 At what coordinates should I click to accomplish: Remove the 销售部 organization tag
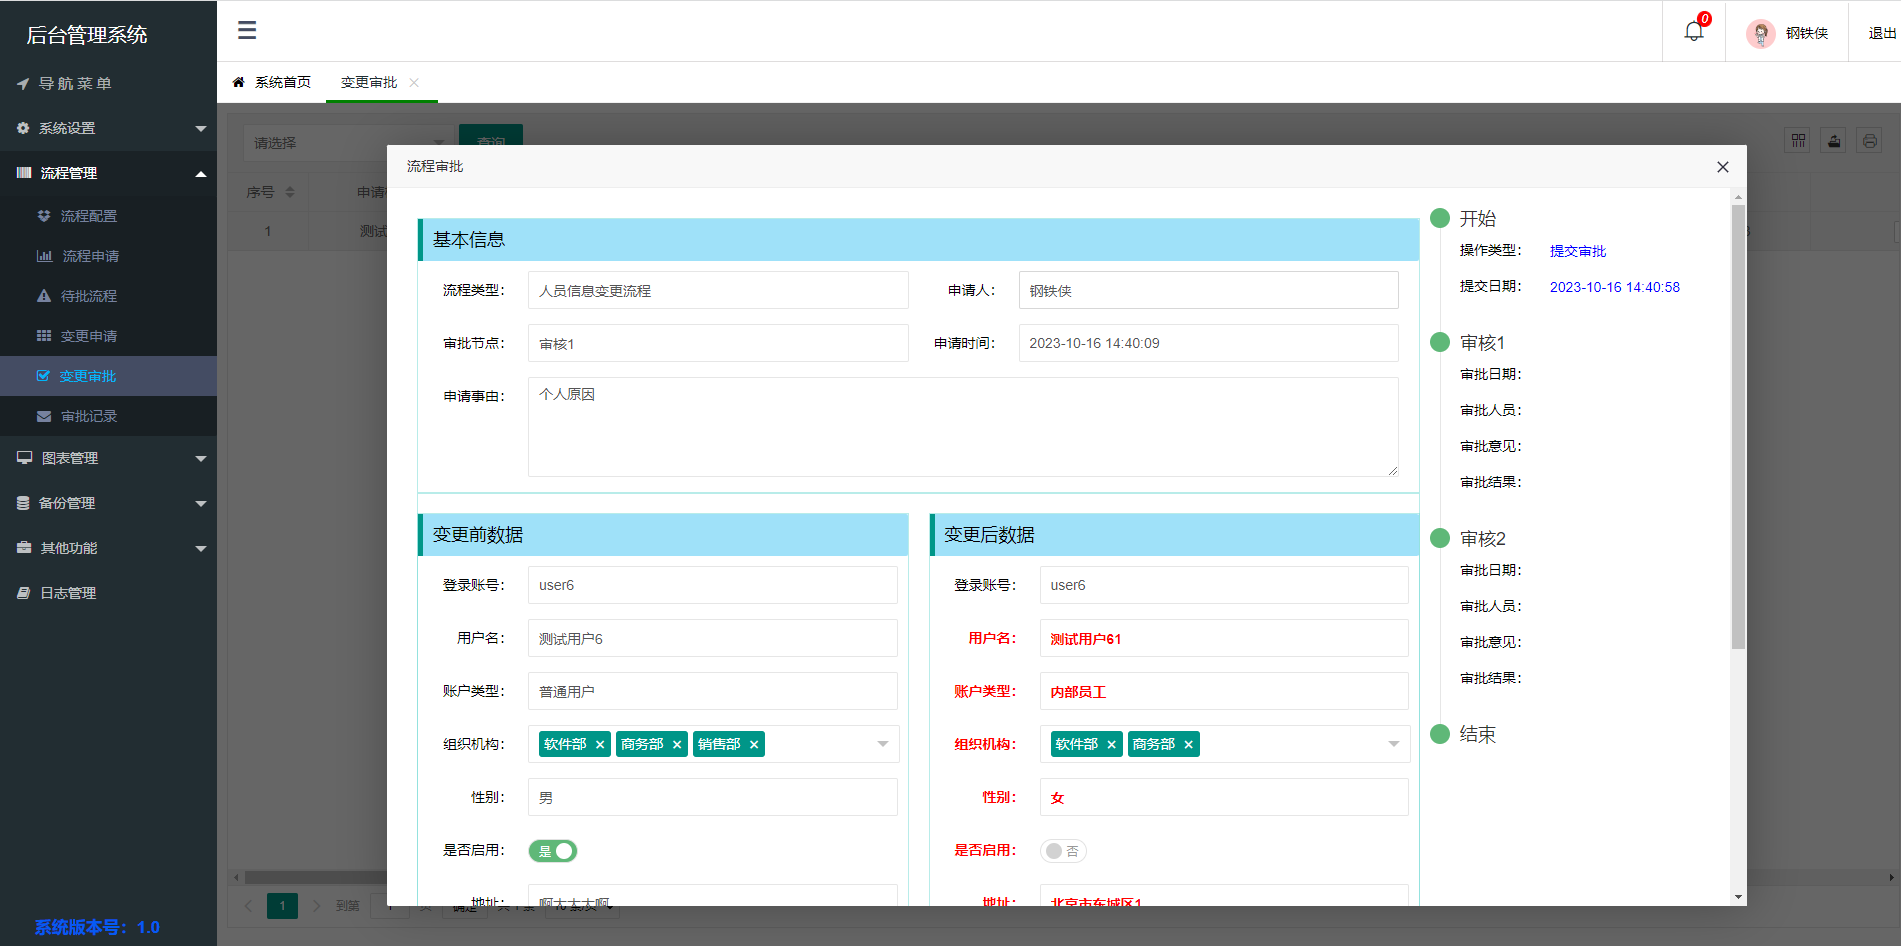755,744
